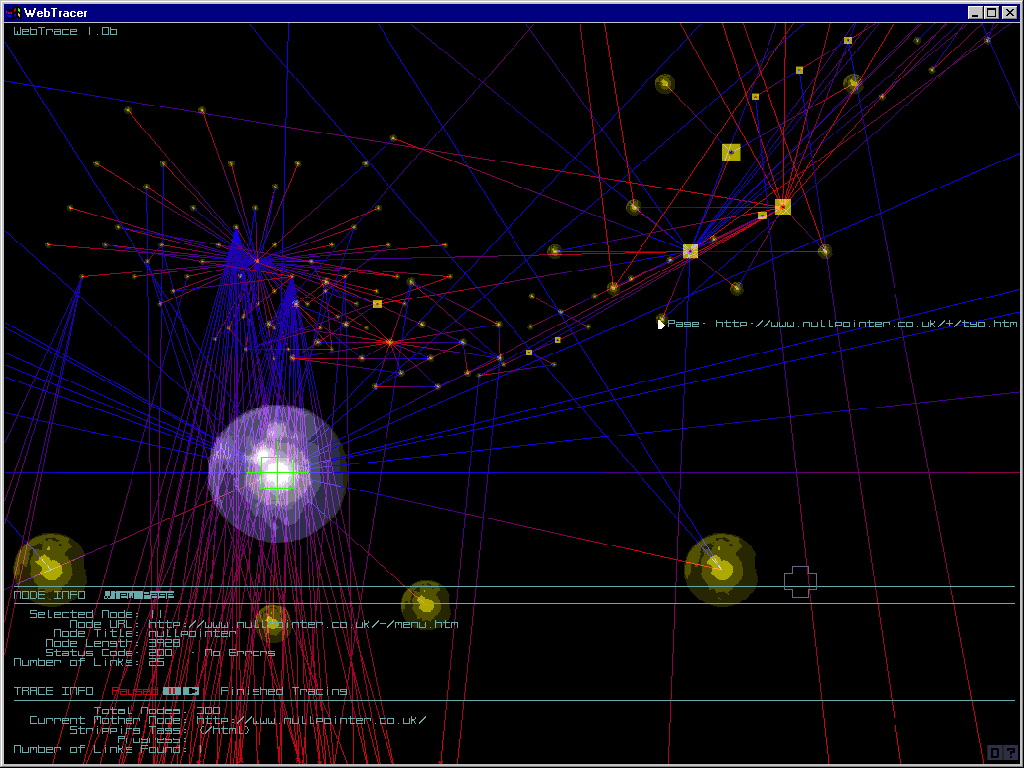Viewport: 1024px width, 768px height.
Task: Click the node URL menu.htm text
Action: tap(303, 624)
